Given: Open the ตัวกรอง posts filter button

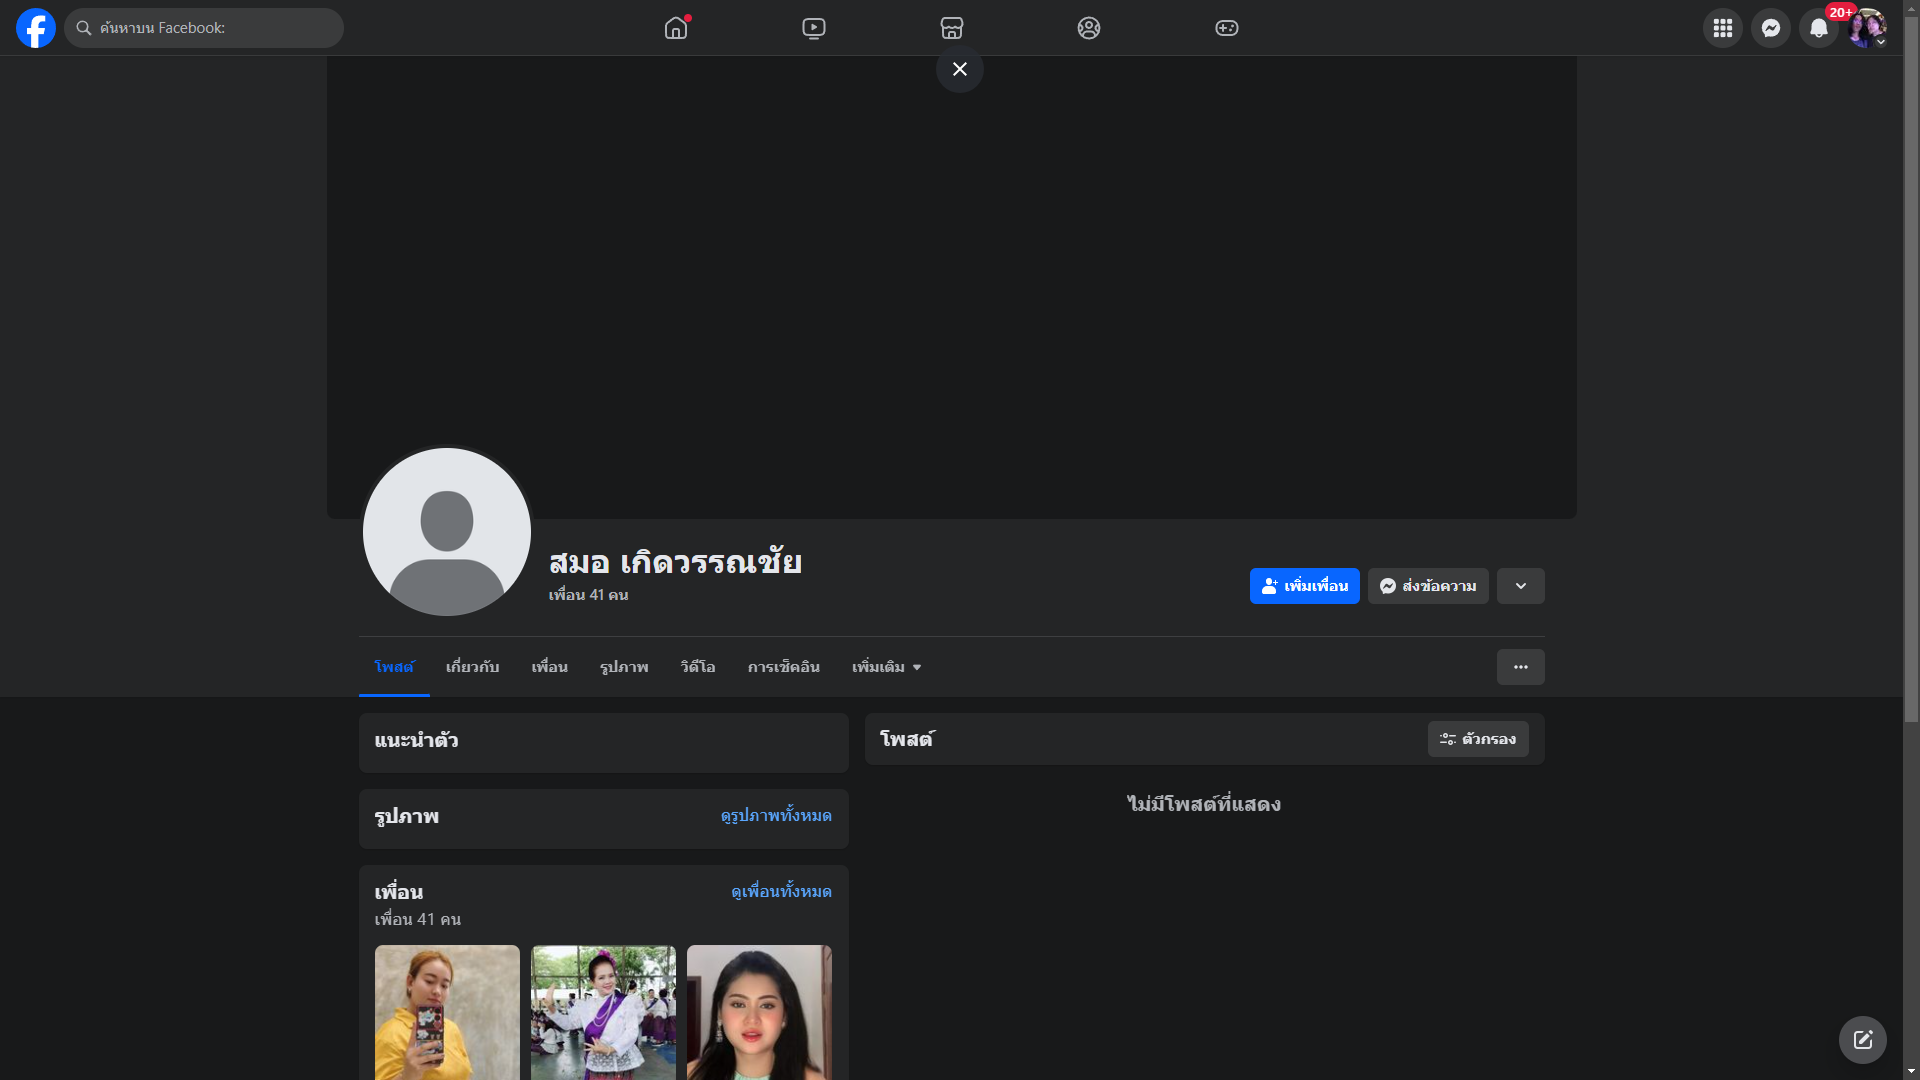Looking at the screenshot, I should point(1478,739).
